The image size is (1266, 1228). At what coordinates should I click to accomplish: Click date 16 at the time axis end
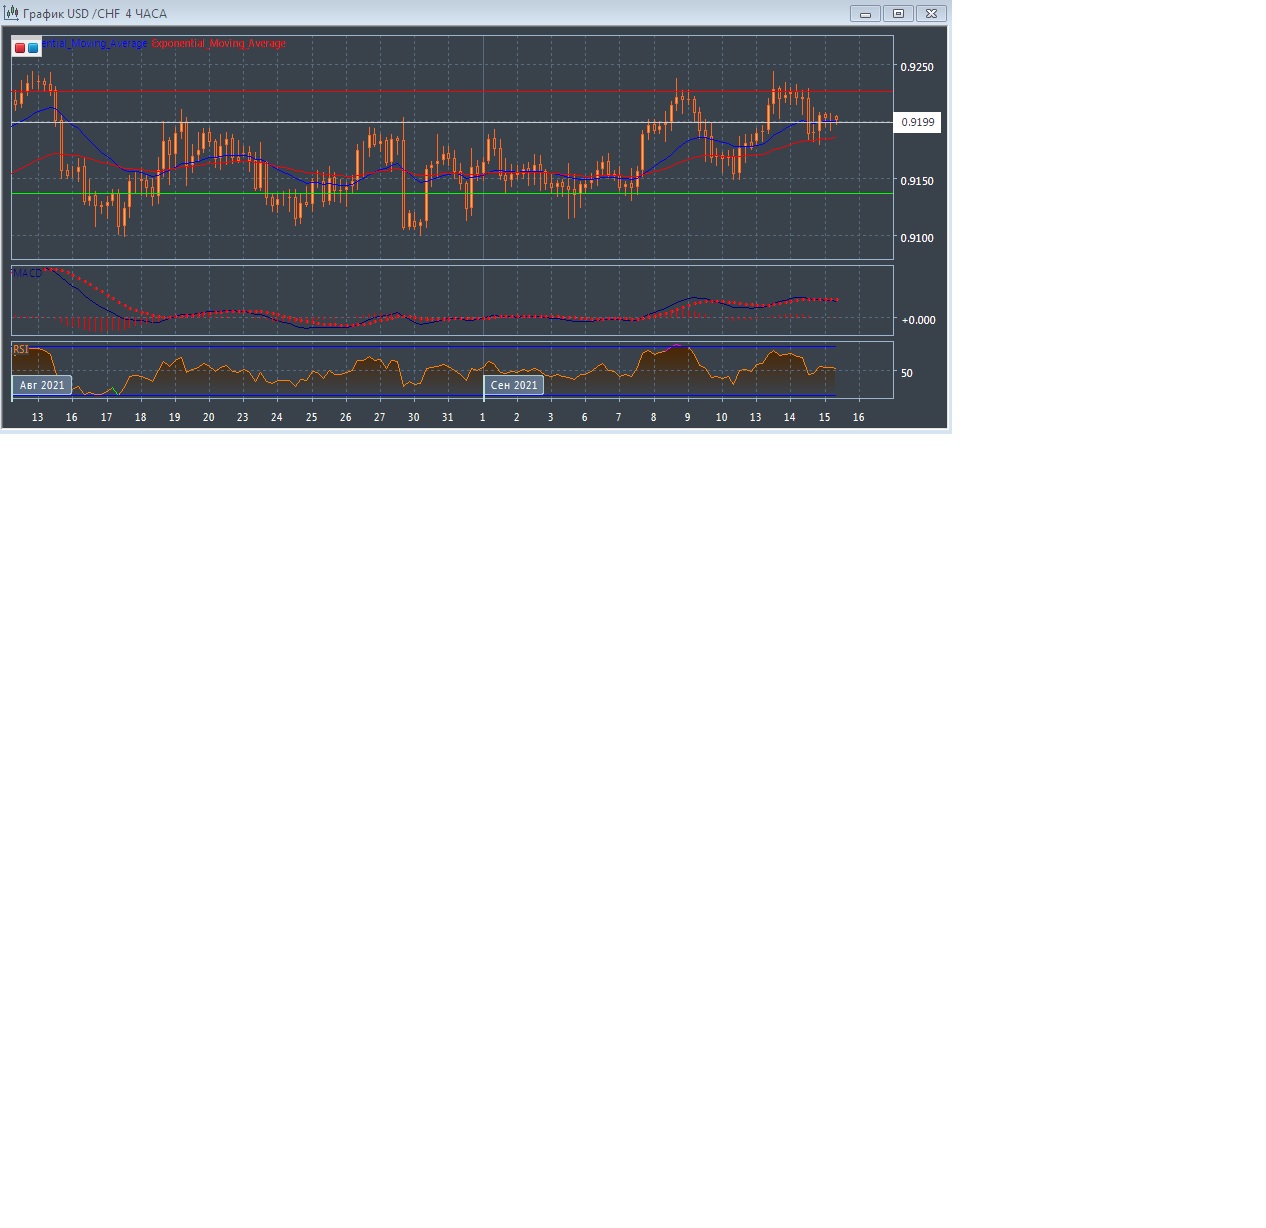click(858, 417)
